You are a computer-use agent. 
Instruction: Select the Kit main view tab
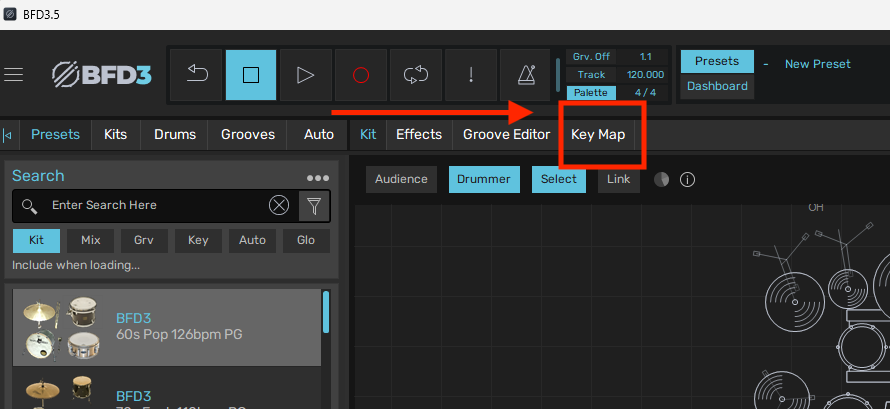click(368, 134)
